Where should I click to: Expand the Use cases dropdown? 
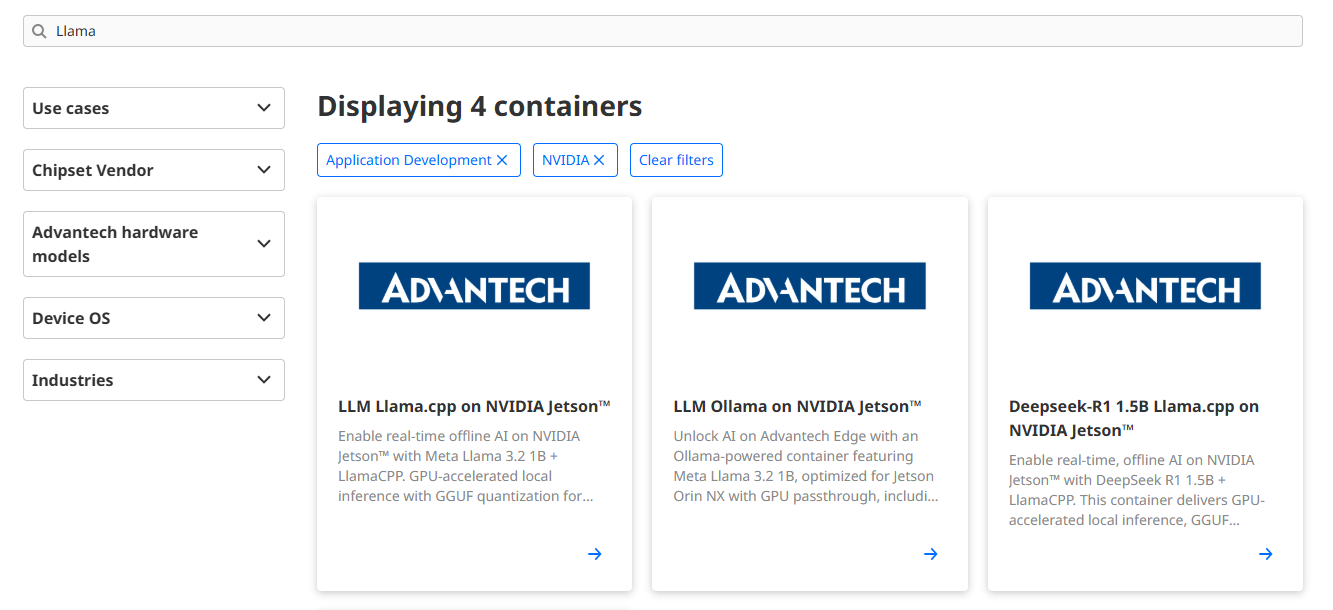pos(153,108)
